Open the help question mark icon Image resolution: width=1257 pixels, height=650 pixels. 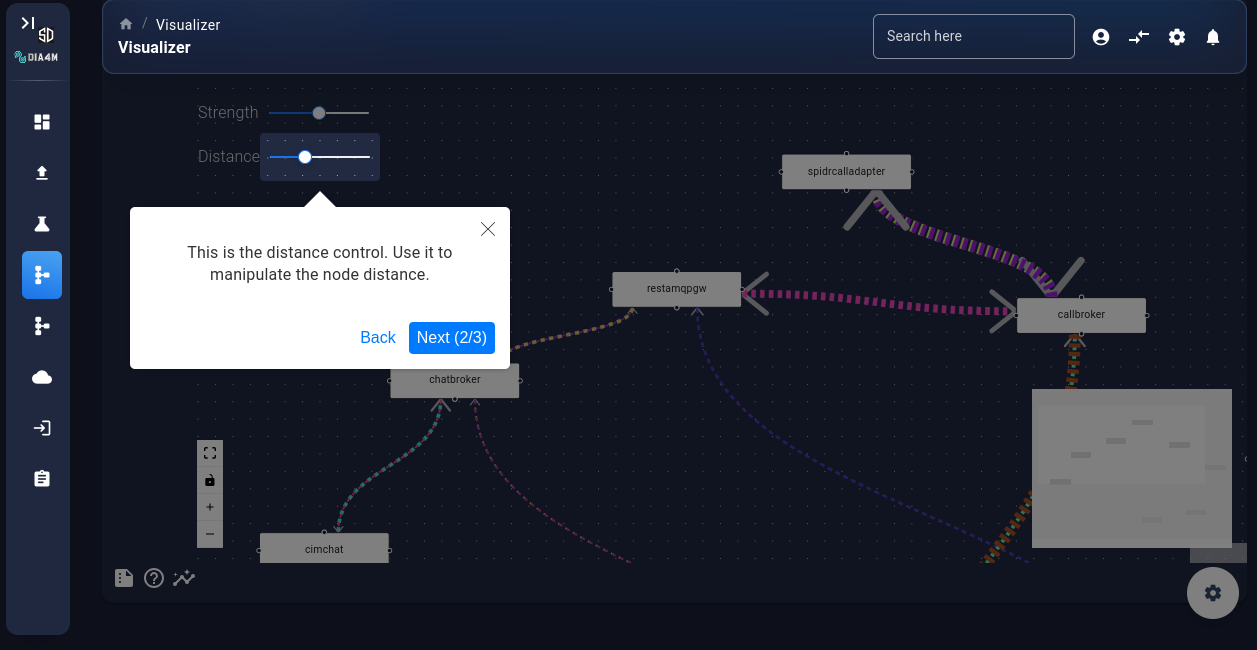pyautogui.click(x=154, y=578)
